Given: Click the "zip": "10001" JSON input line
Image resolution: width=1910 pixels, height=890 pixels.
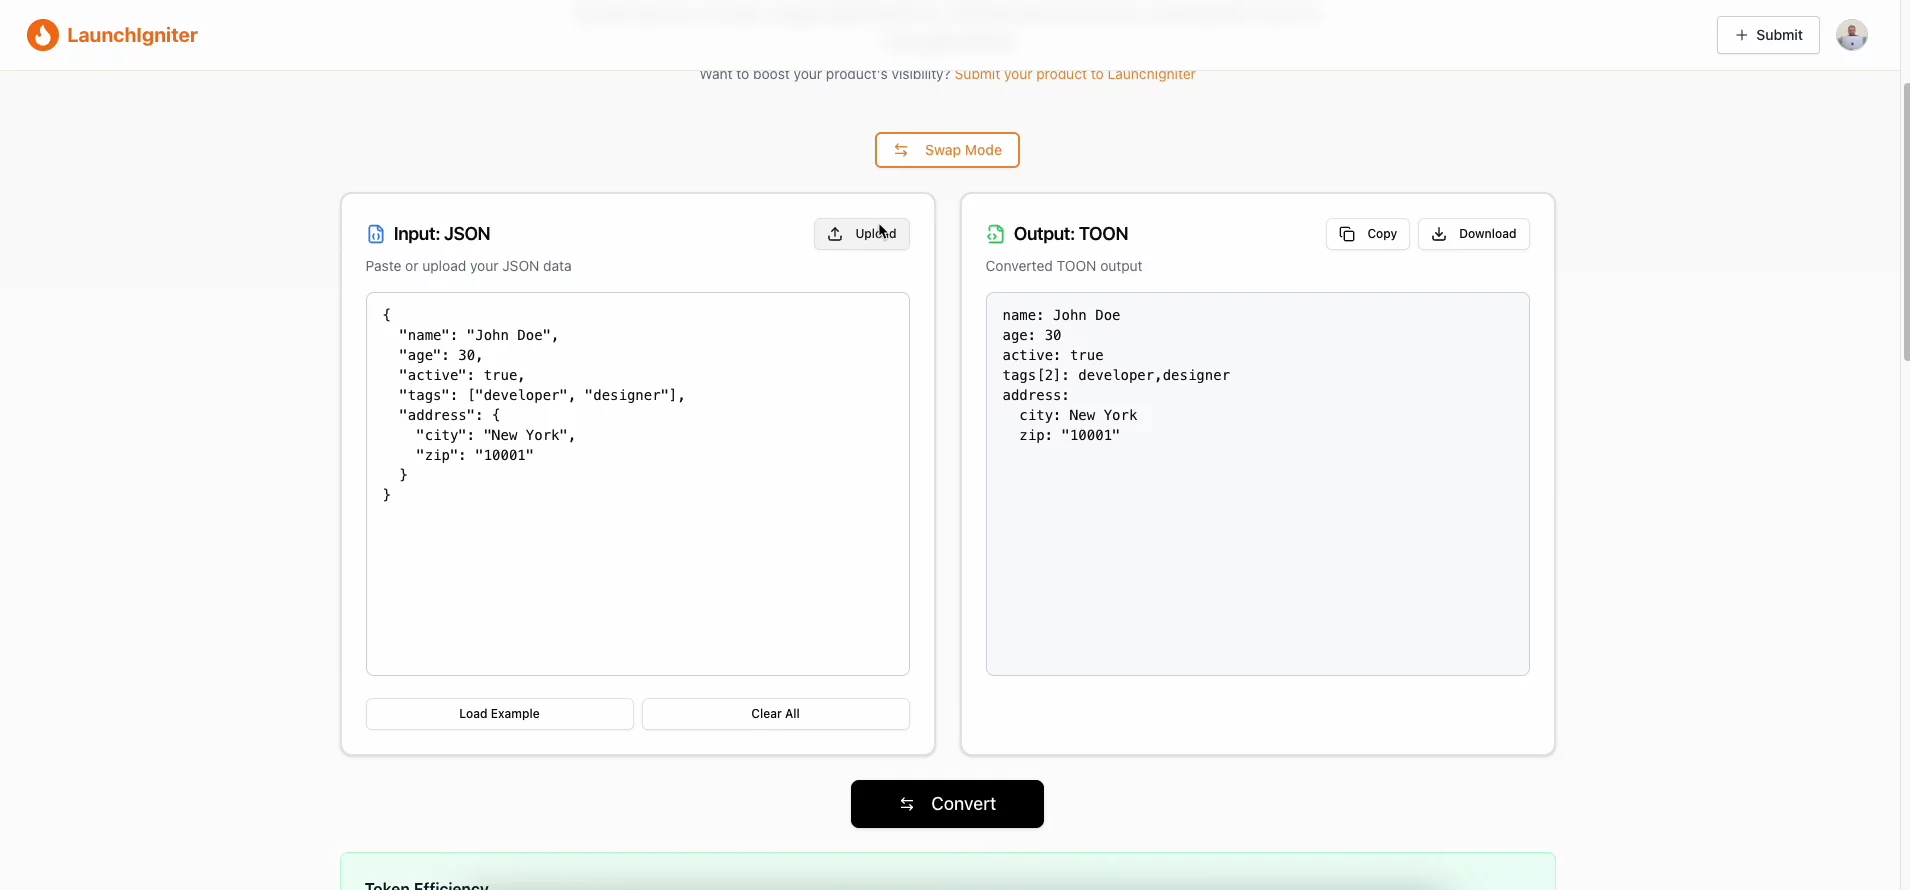Looking at the screenshot, I should point(475,455).
